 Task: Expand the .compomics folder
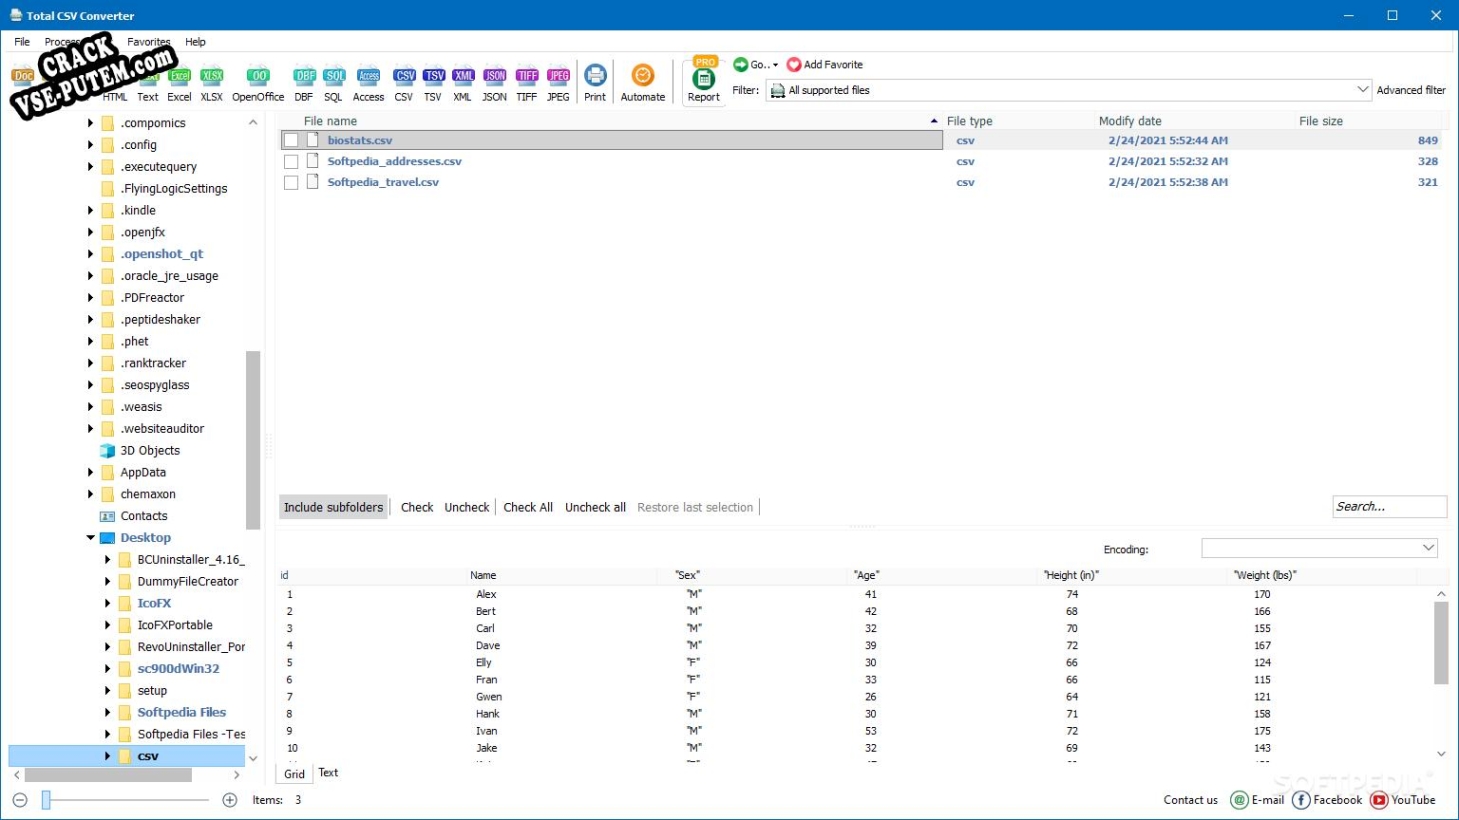90,123
